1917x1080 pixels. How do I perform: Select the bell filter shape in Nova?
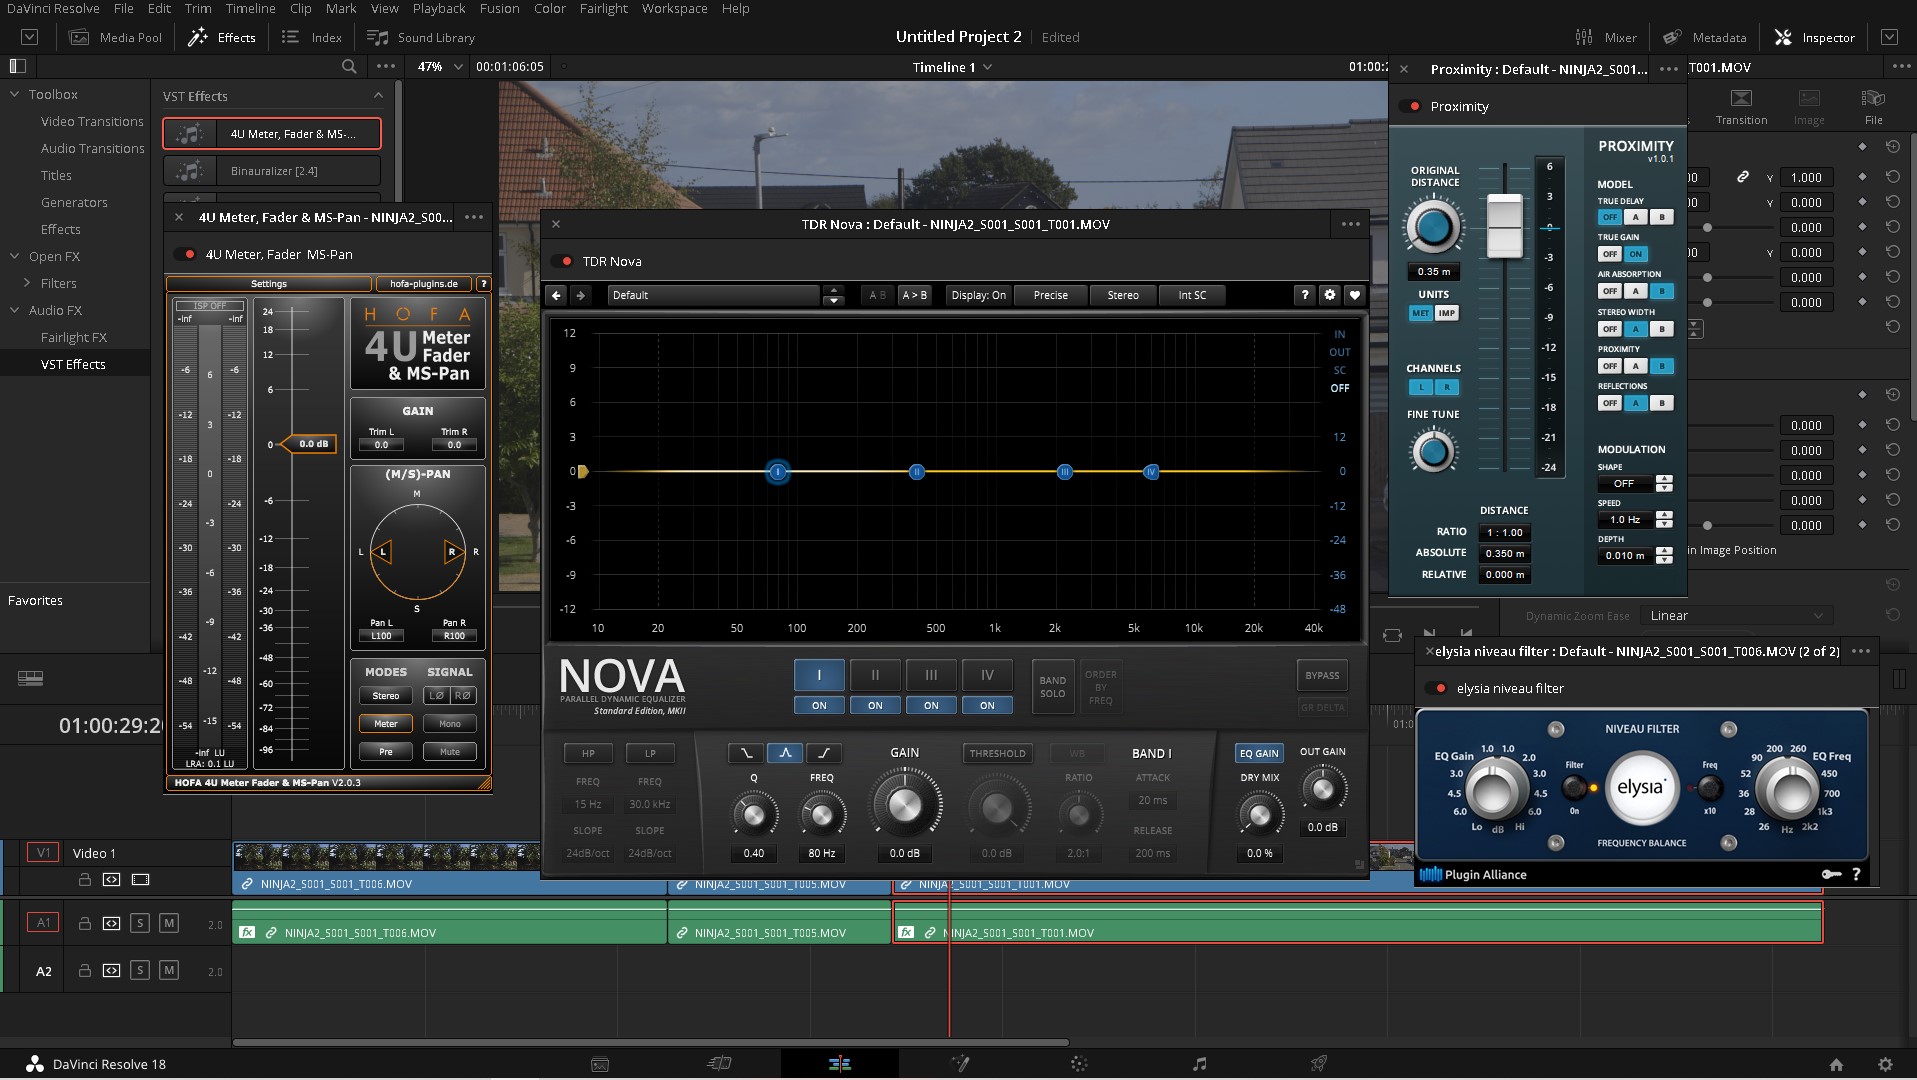pos(785,753)
